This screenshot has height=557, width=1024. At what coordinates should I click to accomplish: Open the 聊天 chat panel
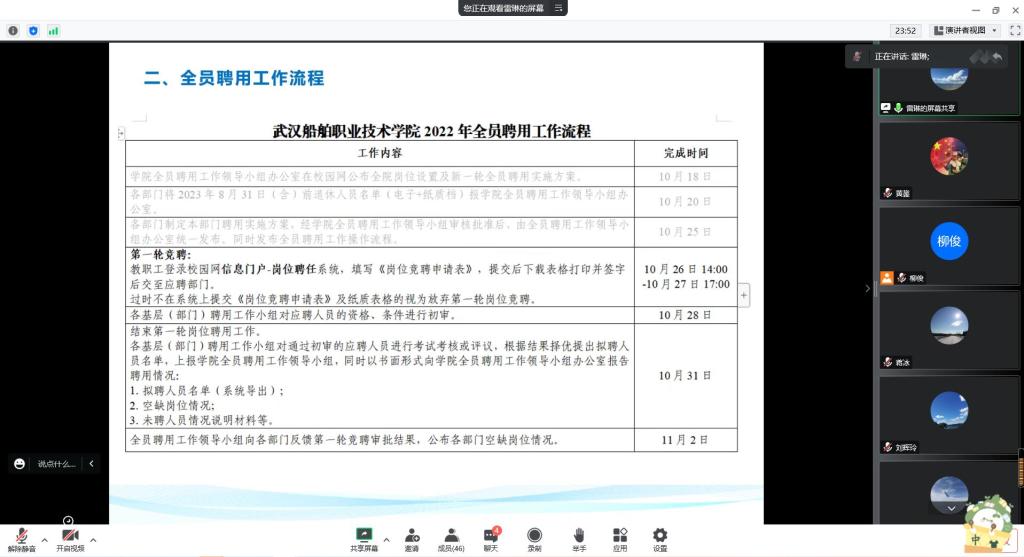[x=491, y=538]
